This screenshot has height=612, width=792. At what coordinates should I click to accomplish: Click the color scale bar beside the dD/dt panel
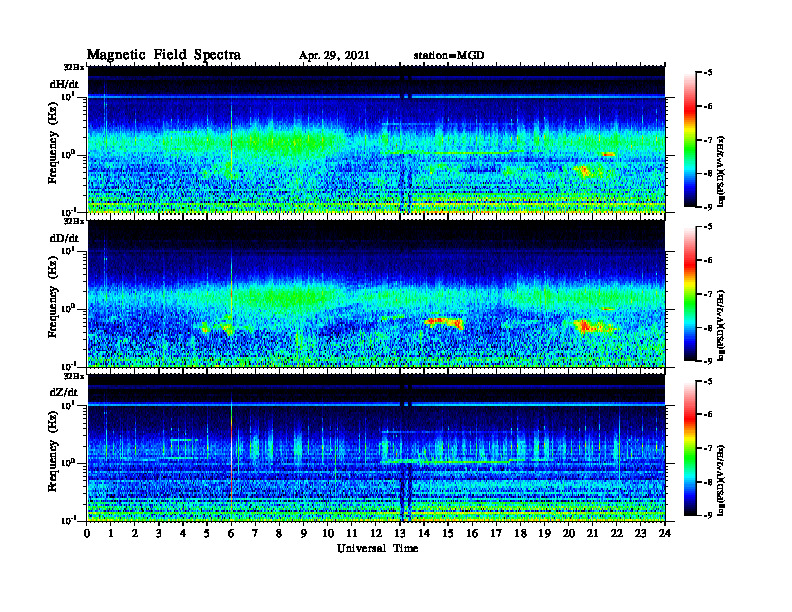pyautogui.click(x=689, y=294)
